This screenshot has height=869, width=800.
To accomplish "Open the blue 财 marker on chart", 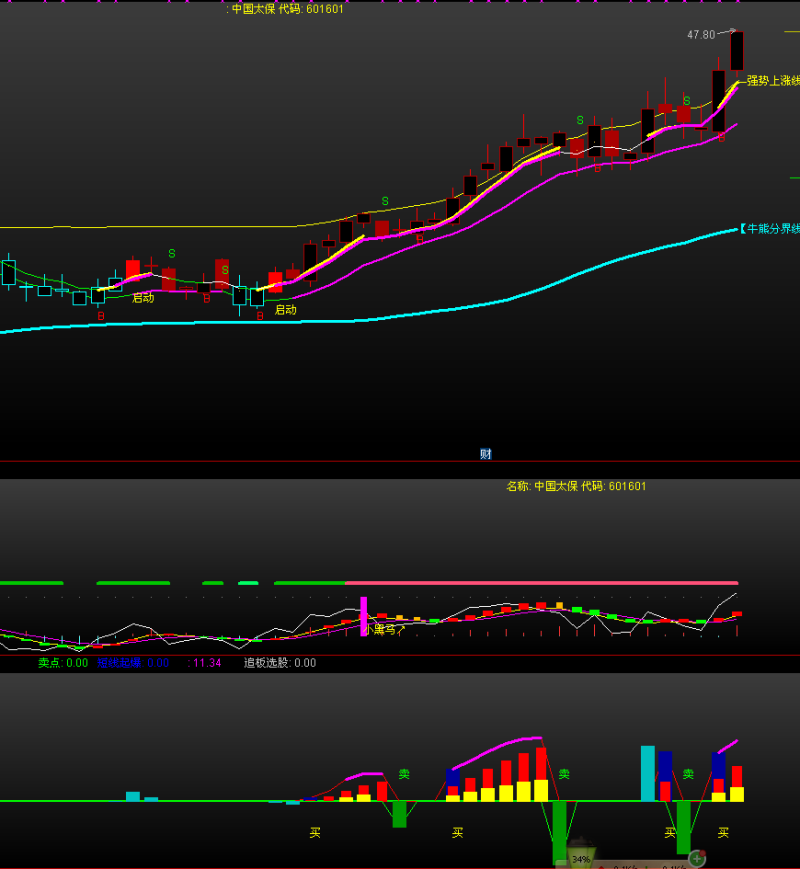I will [x=486, y=454].
